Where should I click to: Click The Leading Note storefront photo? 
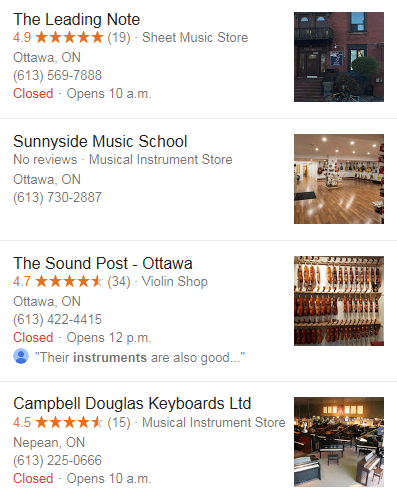pos(339,57)
